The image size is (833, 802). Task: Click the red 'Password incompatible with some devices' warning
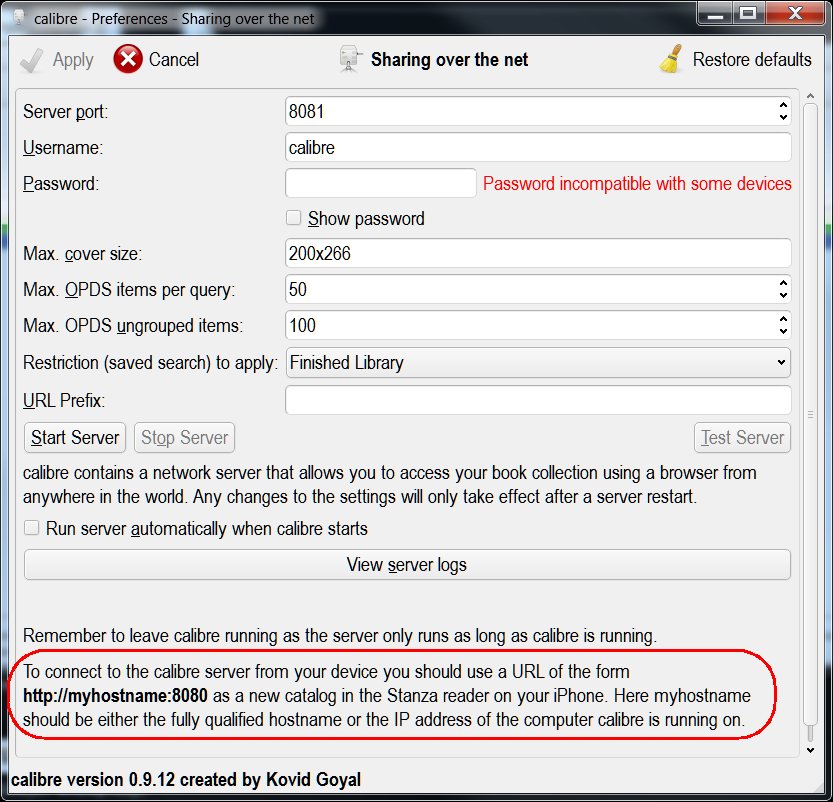637,183
